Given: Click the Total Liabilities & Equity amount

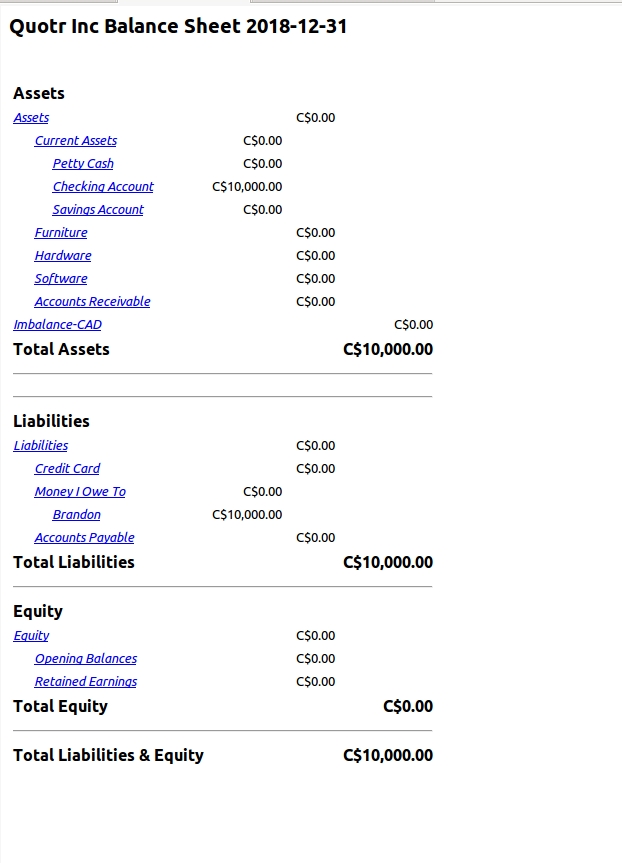Looking at the screenshot, I should click(x=388, y=755).
